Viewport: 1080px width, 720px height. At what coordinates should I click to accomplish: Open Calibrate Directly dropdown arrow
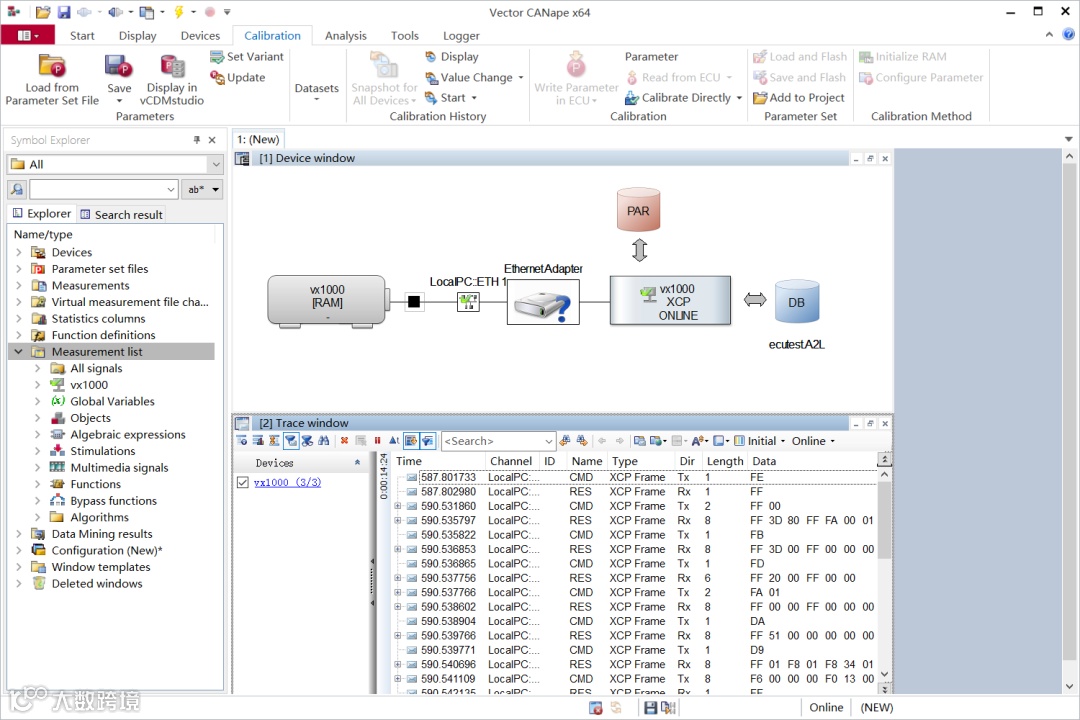point(739,98)
